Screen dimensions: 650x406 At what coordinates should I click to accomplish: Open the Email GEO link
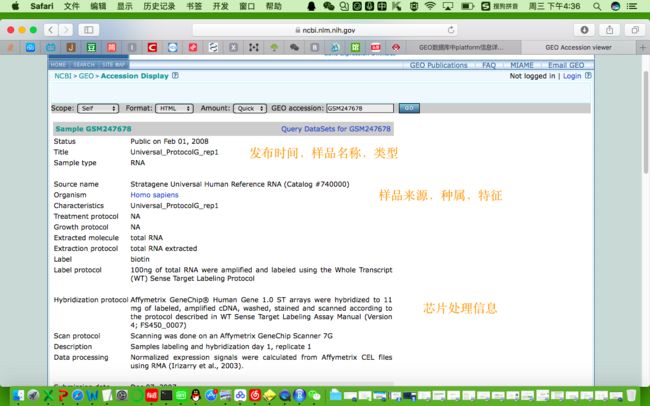tap(566, 65)
